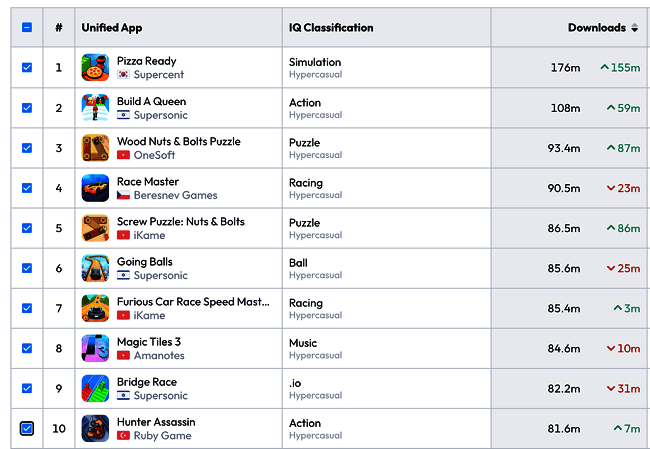Open the Build A Queen app icon

(x=96, y=108)
